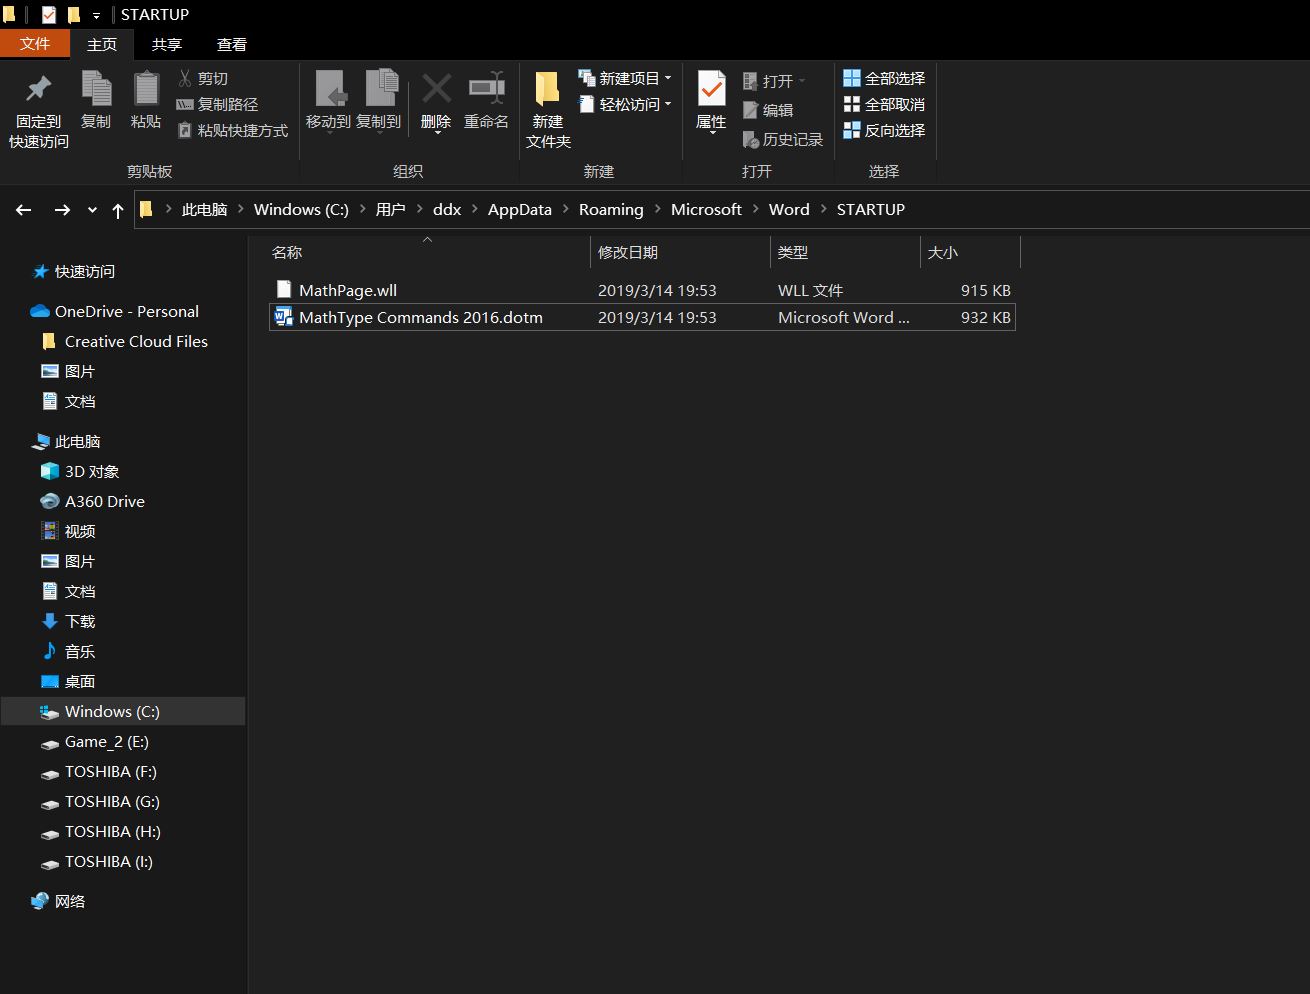Open 网络 (Network) in navigation pane
The image size is (1310, 994).
(x=69, y=902)
